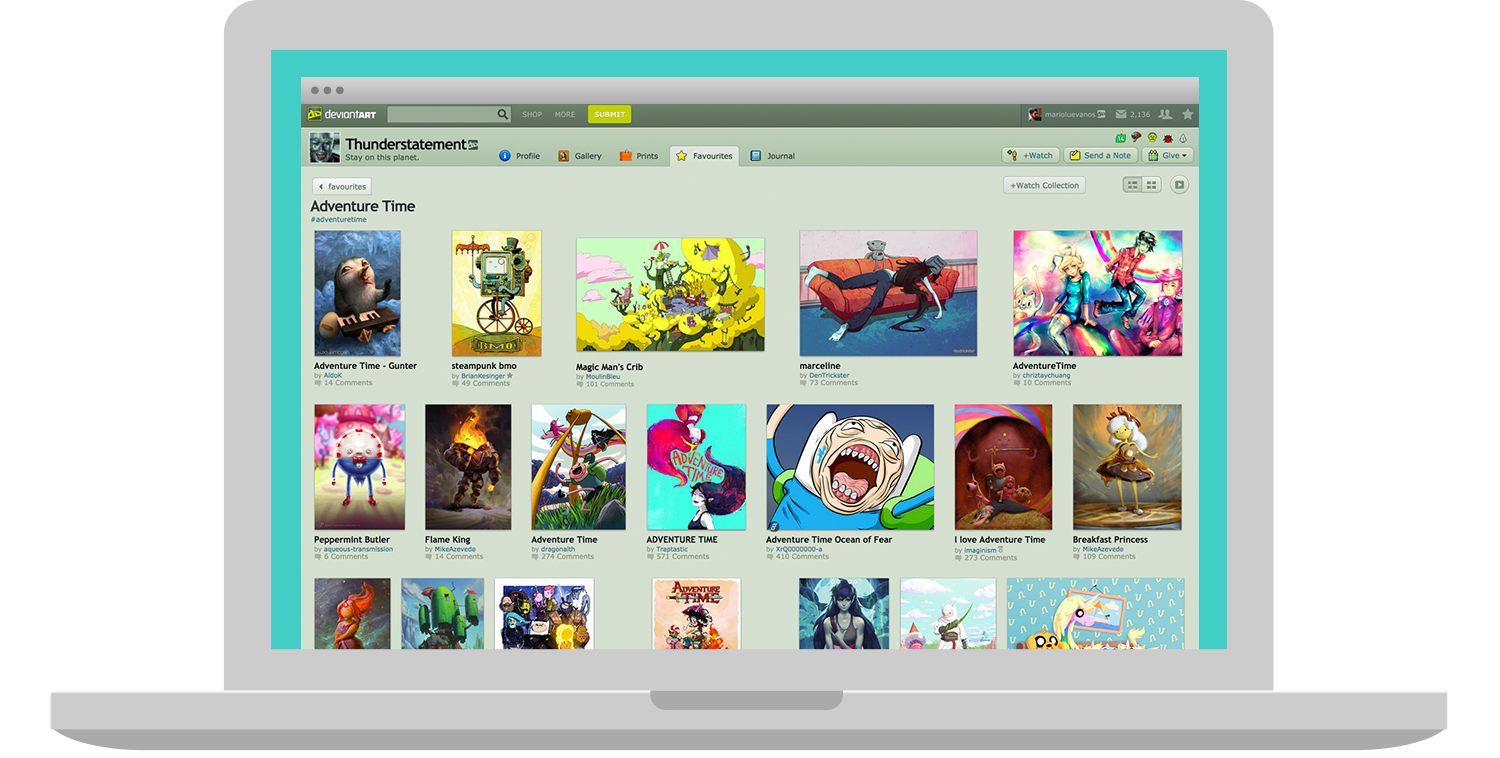Screen dimensions: 1500x758
Task: Click the ladybug badge icon
Action: pyautogui.click(x=1168, y=138)
